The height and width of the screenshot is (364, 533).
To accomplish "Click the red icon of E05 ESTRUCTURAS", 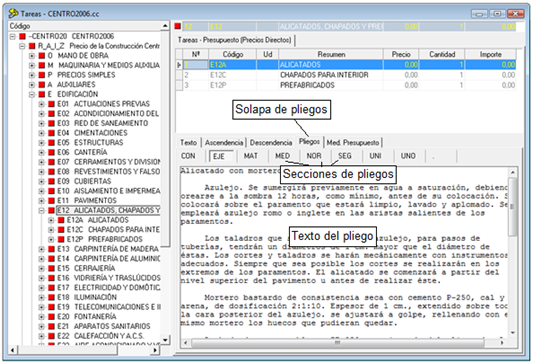I will point(51,143).
